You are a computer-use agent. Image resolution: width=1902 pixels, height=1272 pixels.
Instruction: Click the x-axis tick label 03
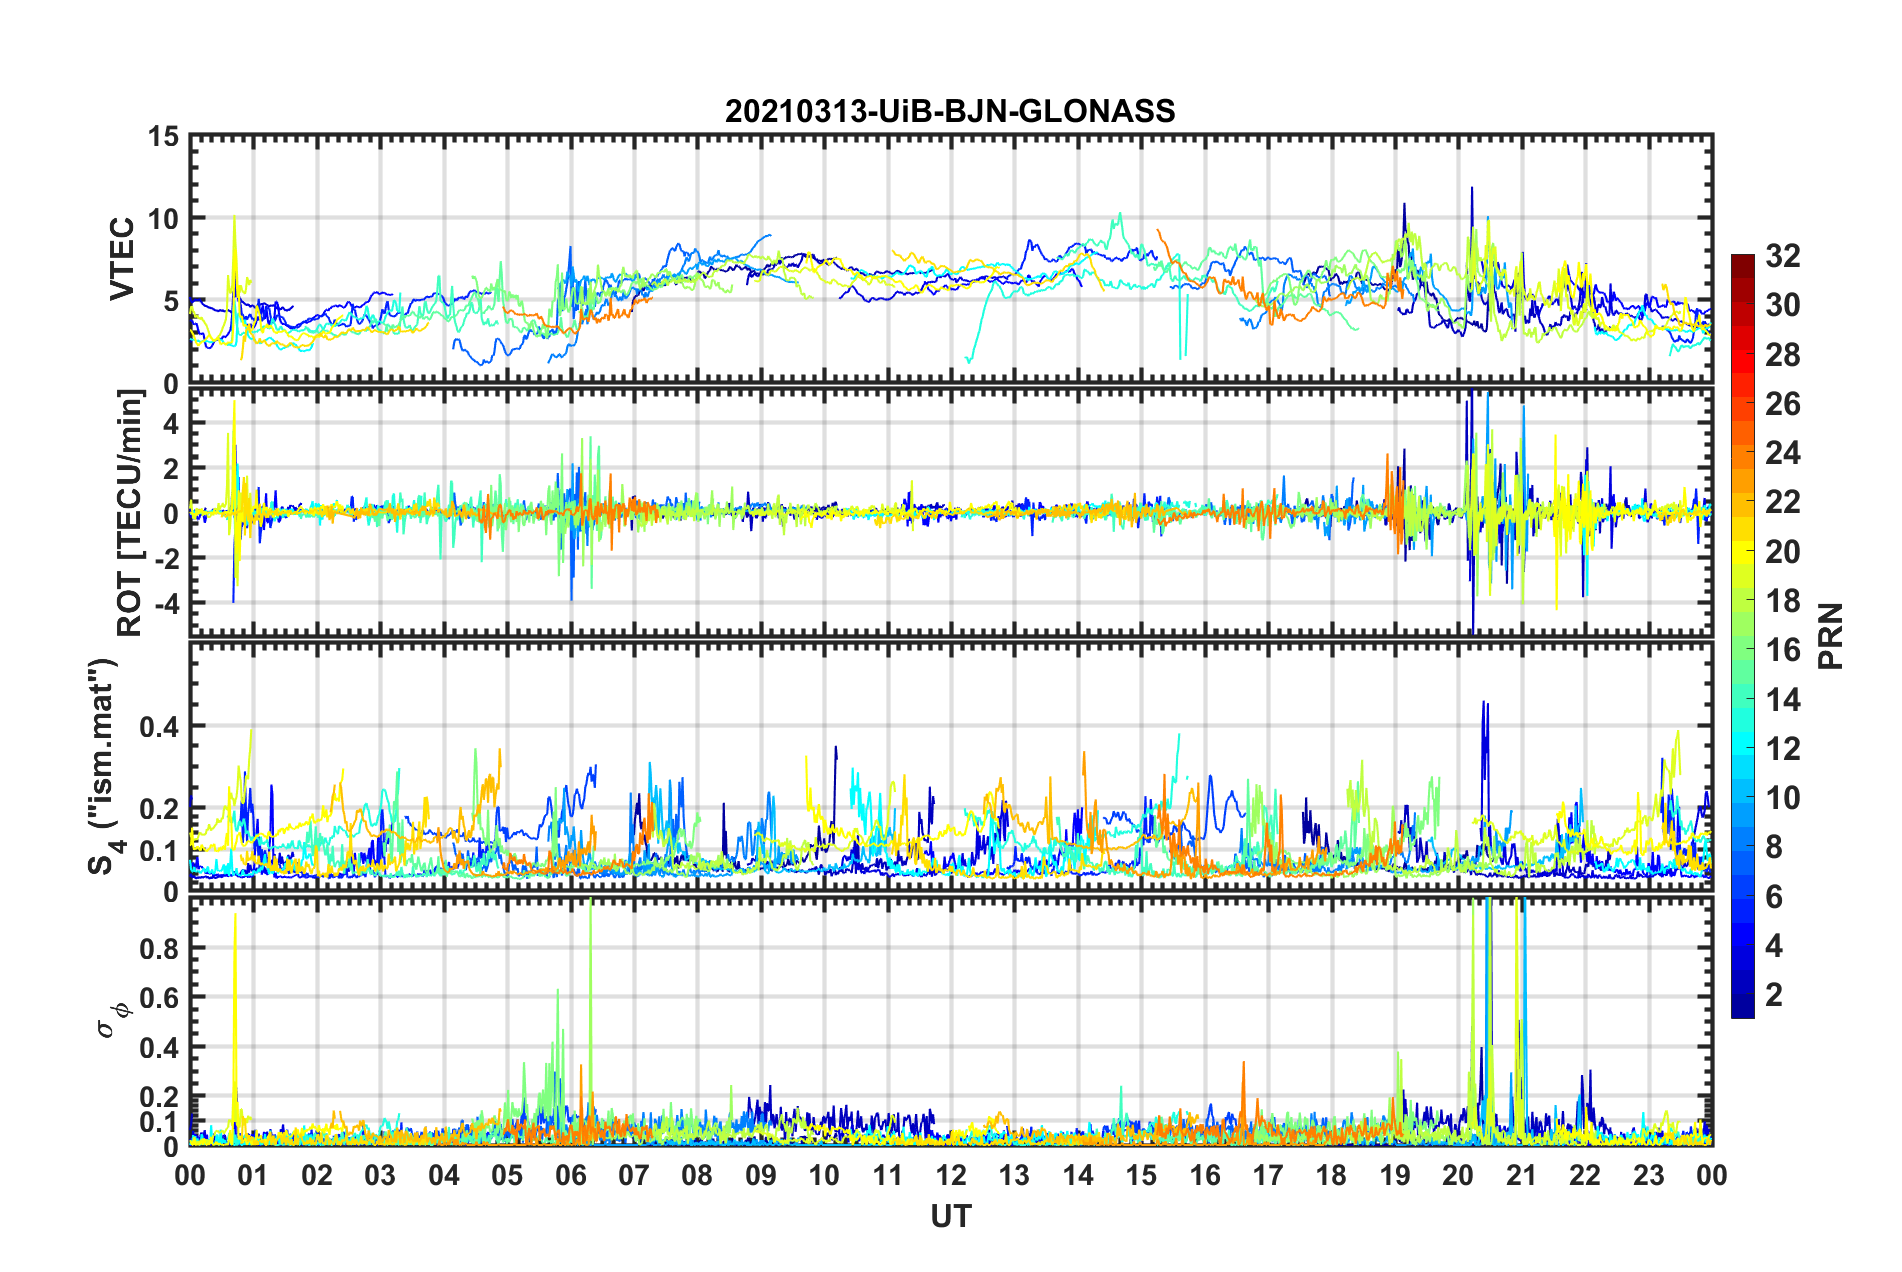(x=380, y=1175)
